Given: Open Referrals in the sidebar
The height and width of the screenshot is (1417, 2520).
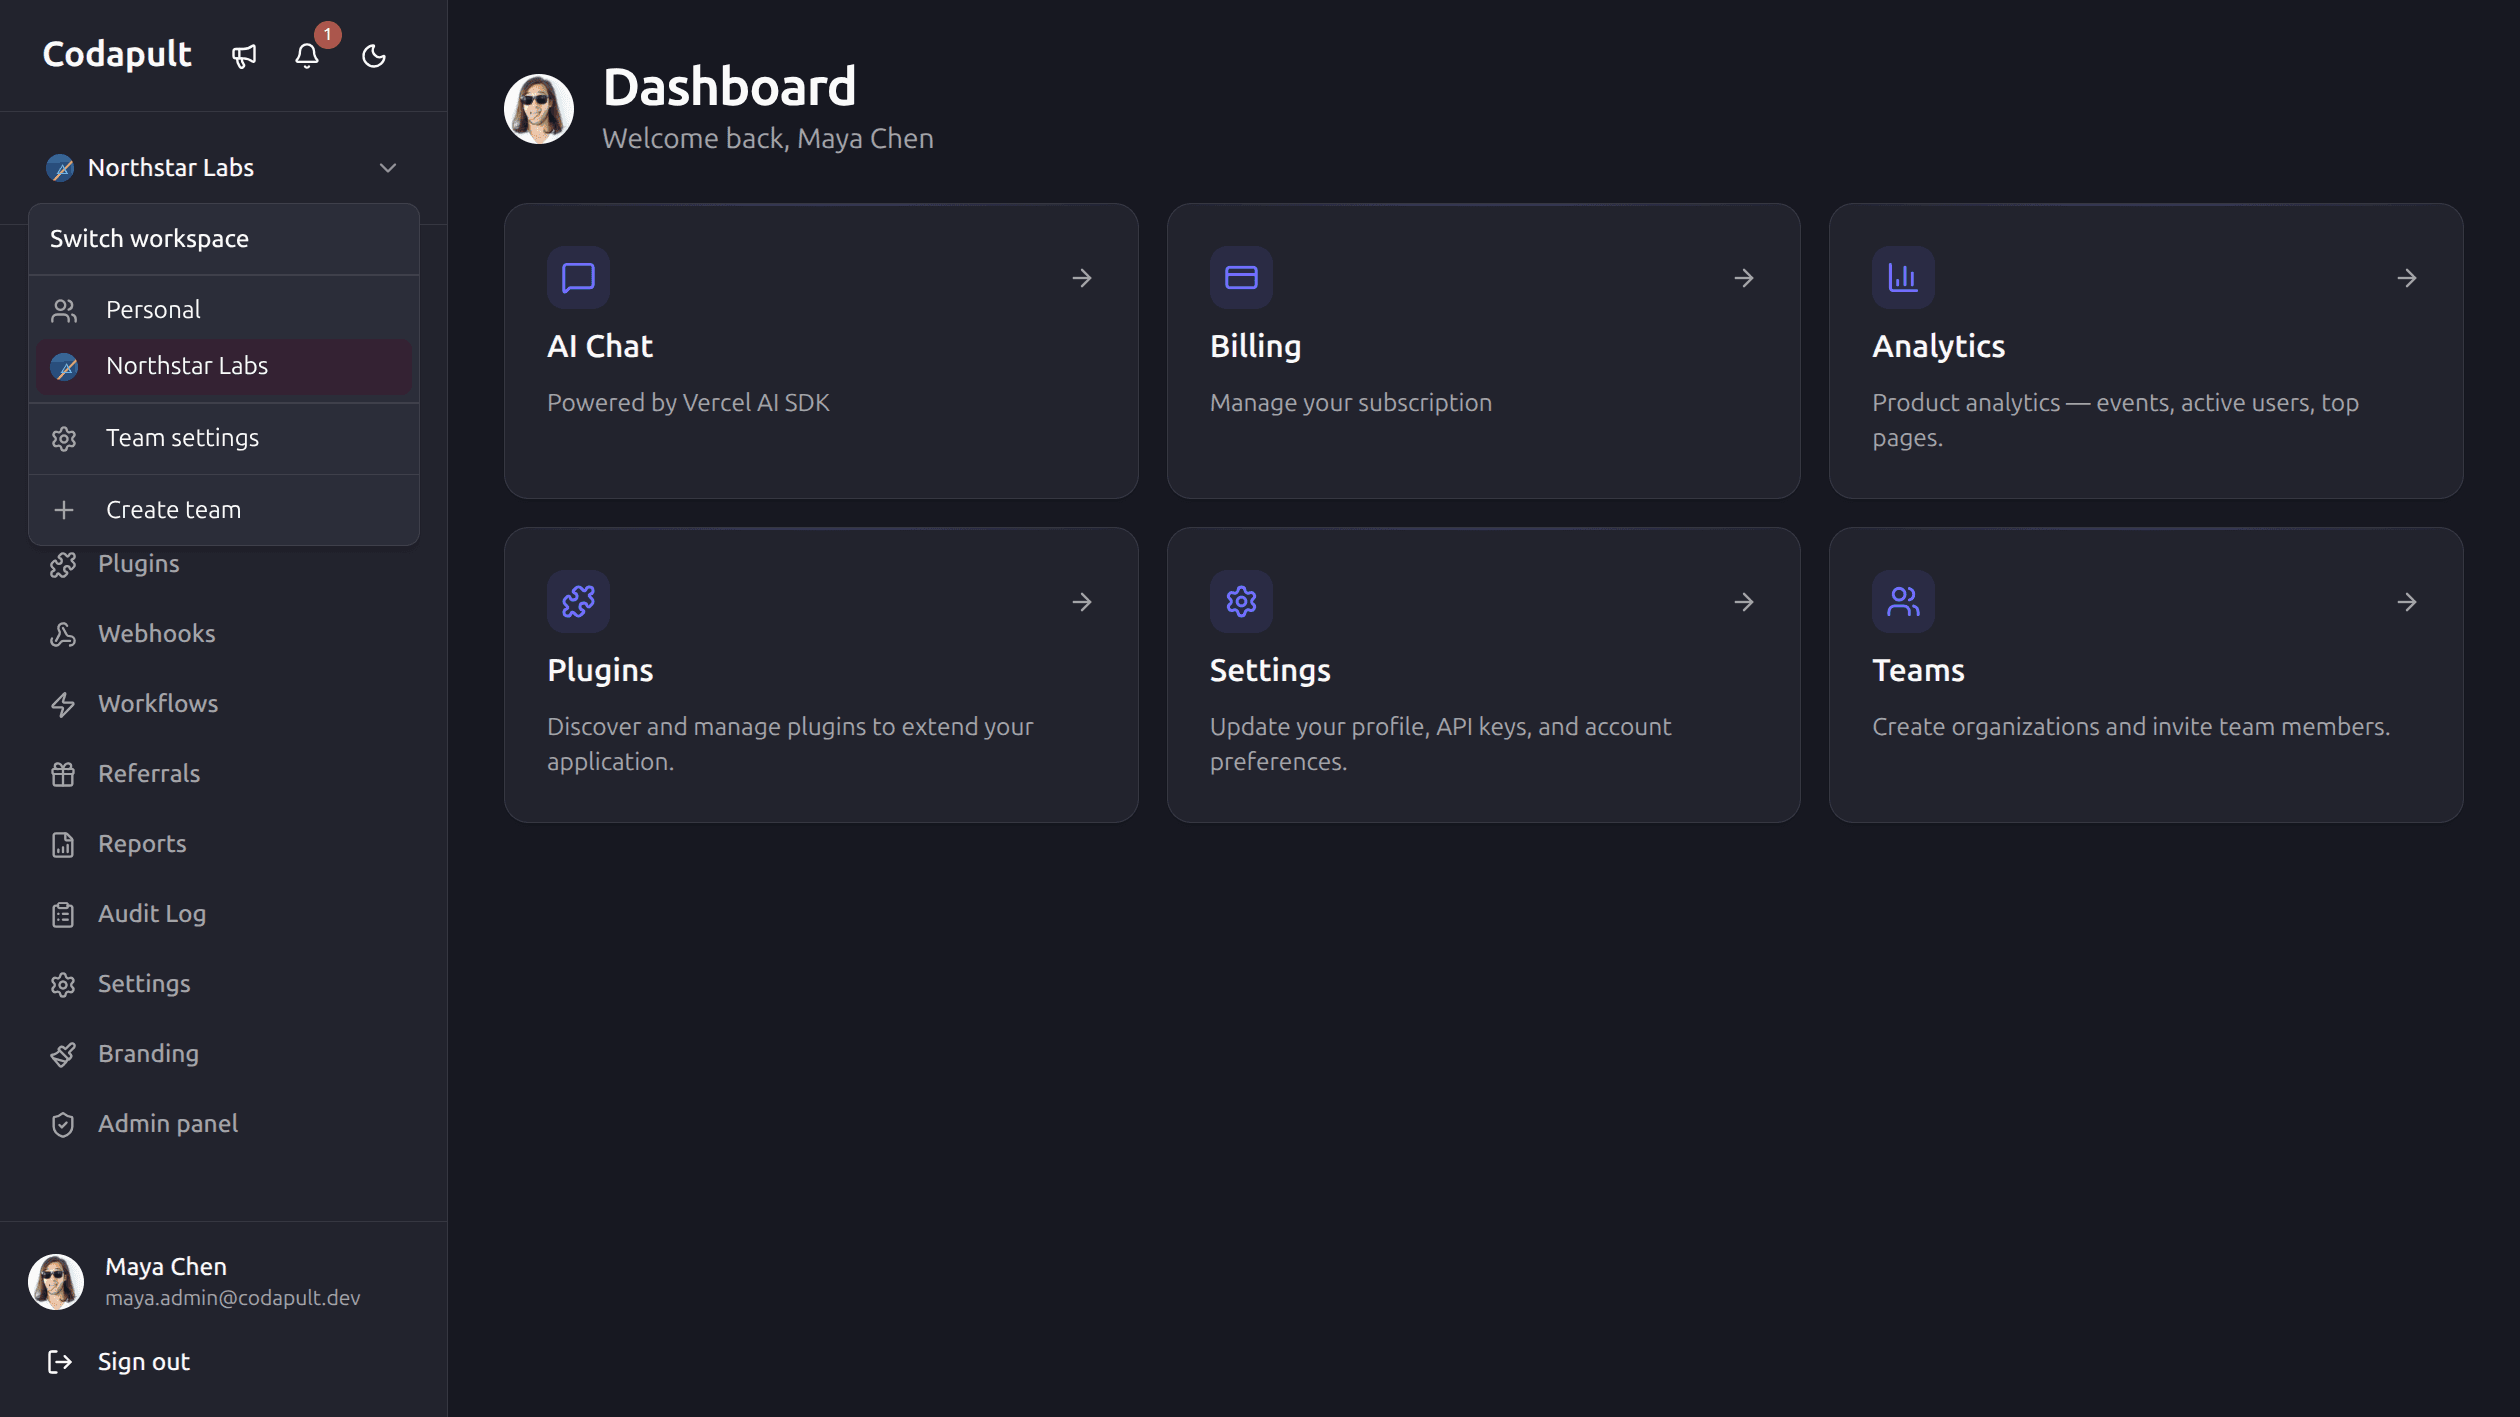Looking at the screenshot, I should [223, 774].
